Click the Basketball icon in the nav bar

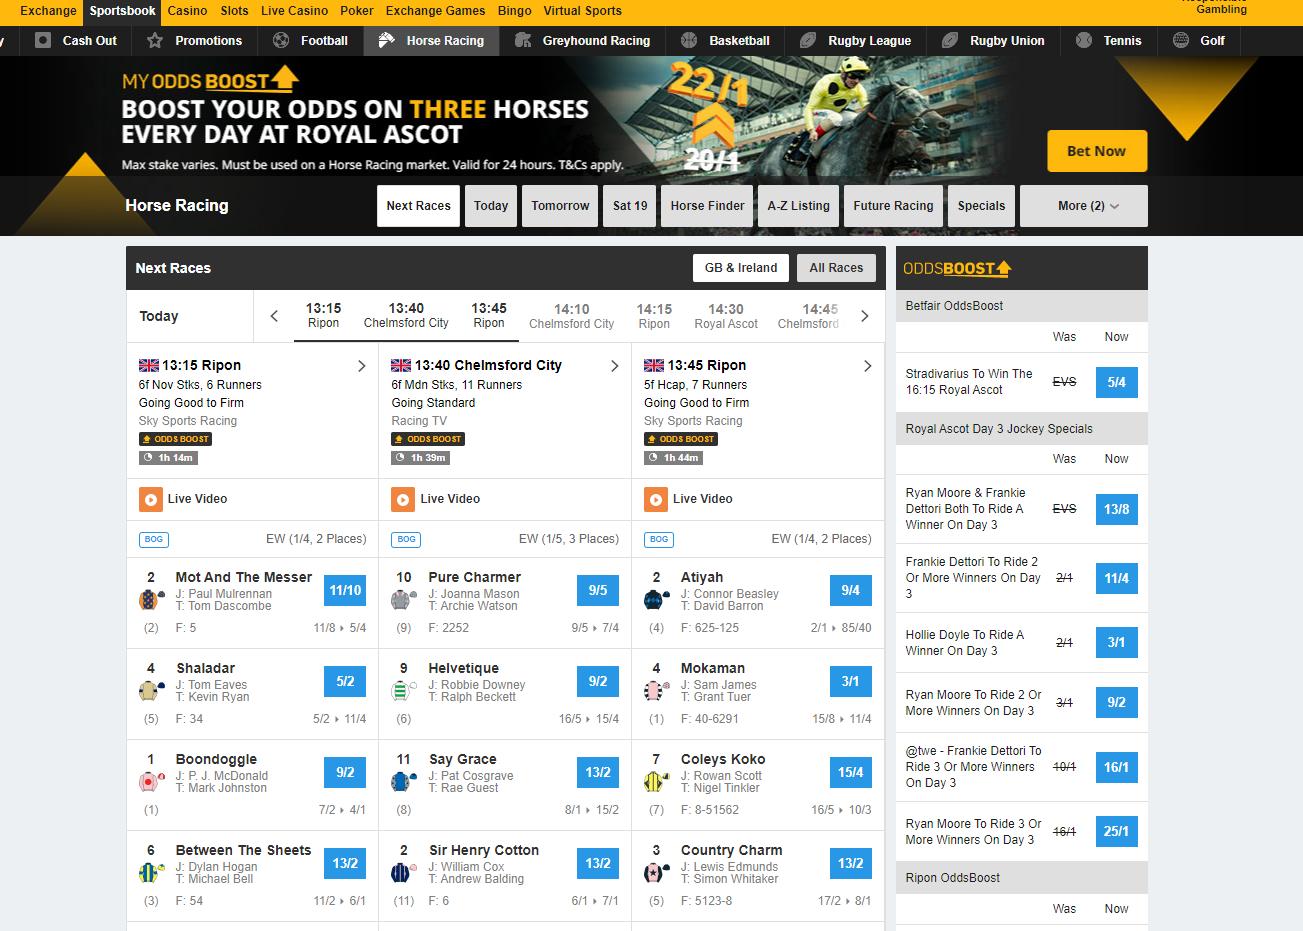pyautogui.click(x=689, y=41)
